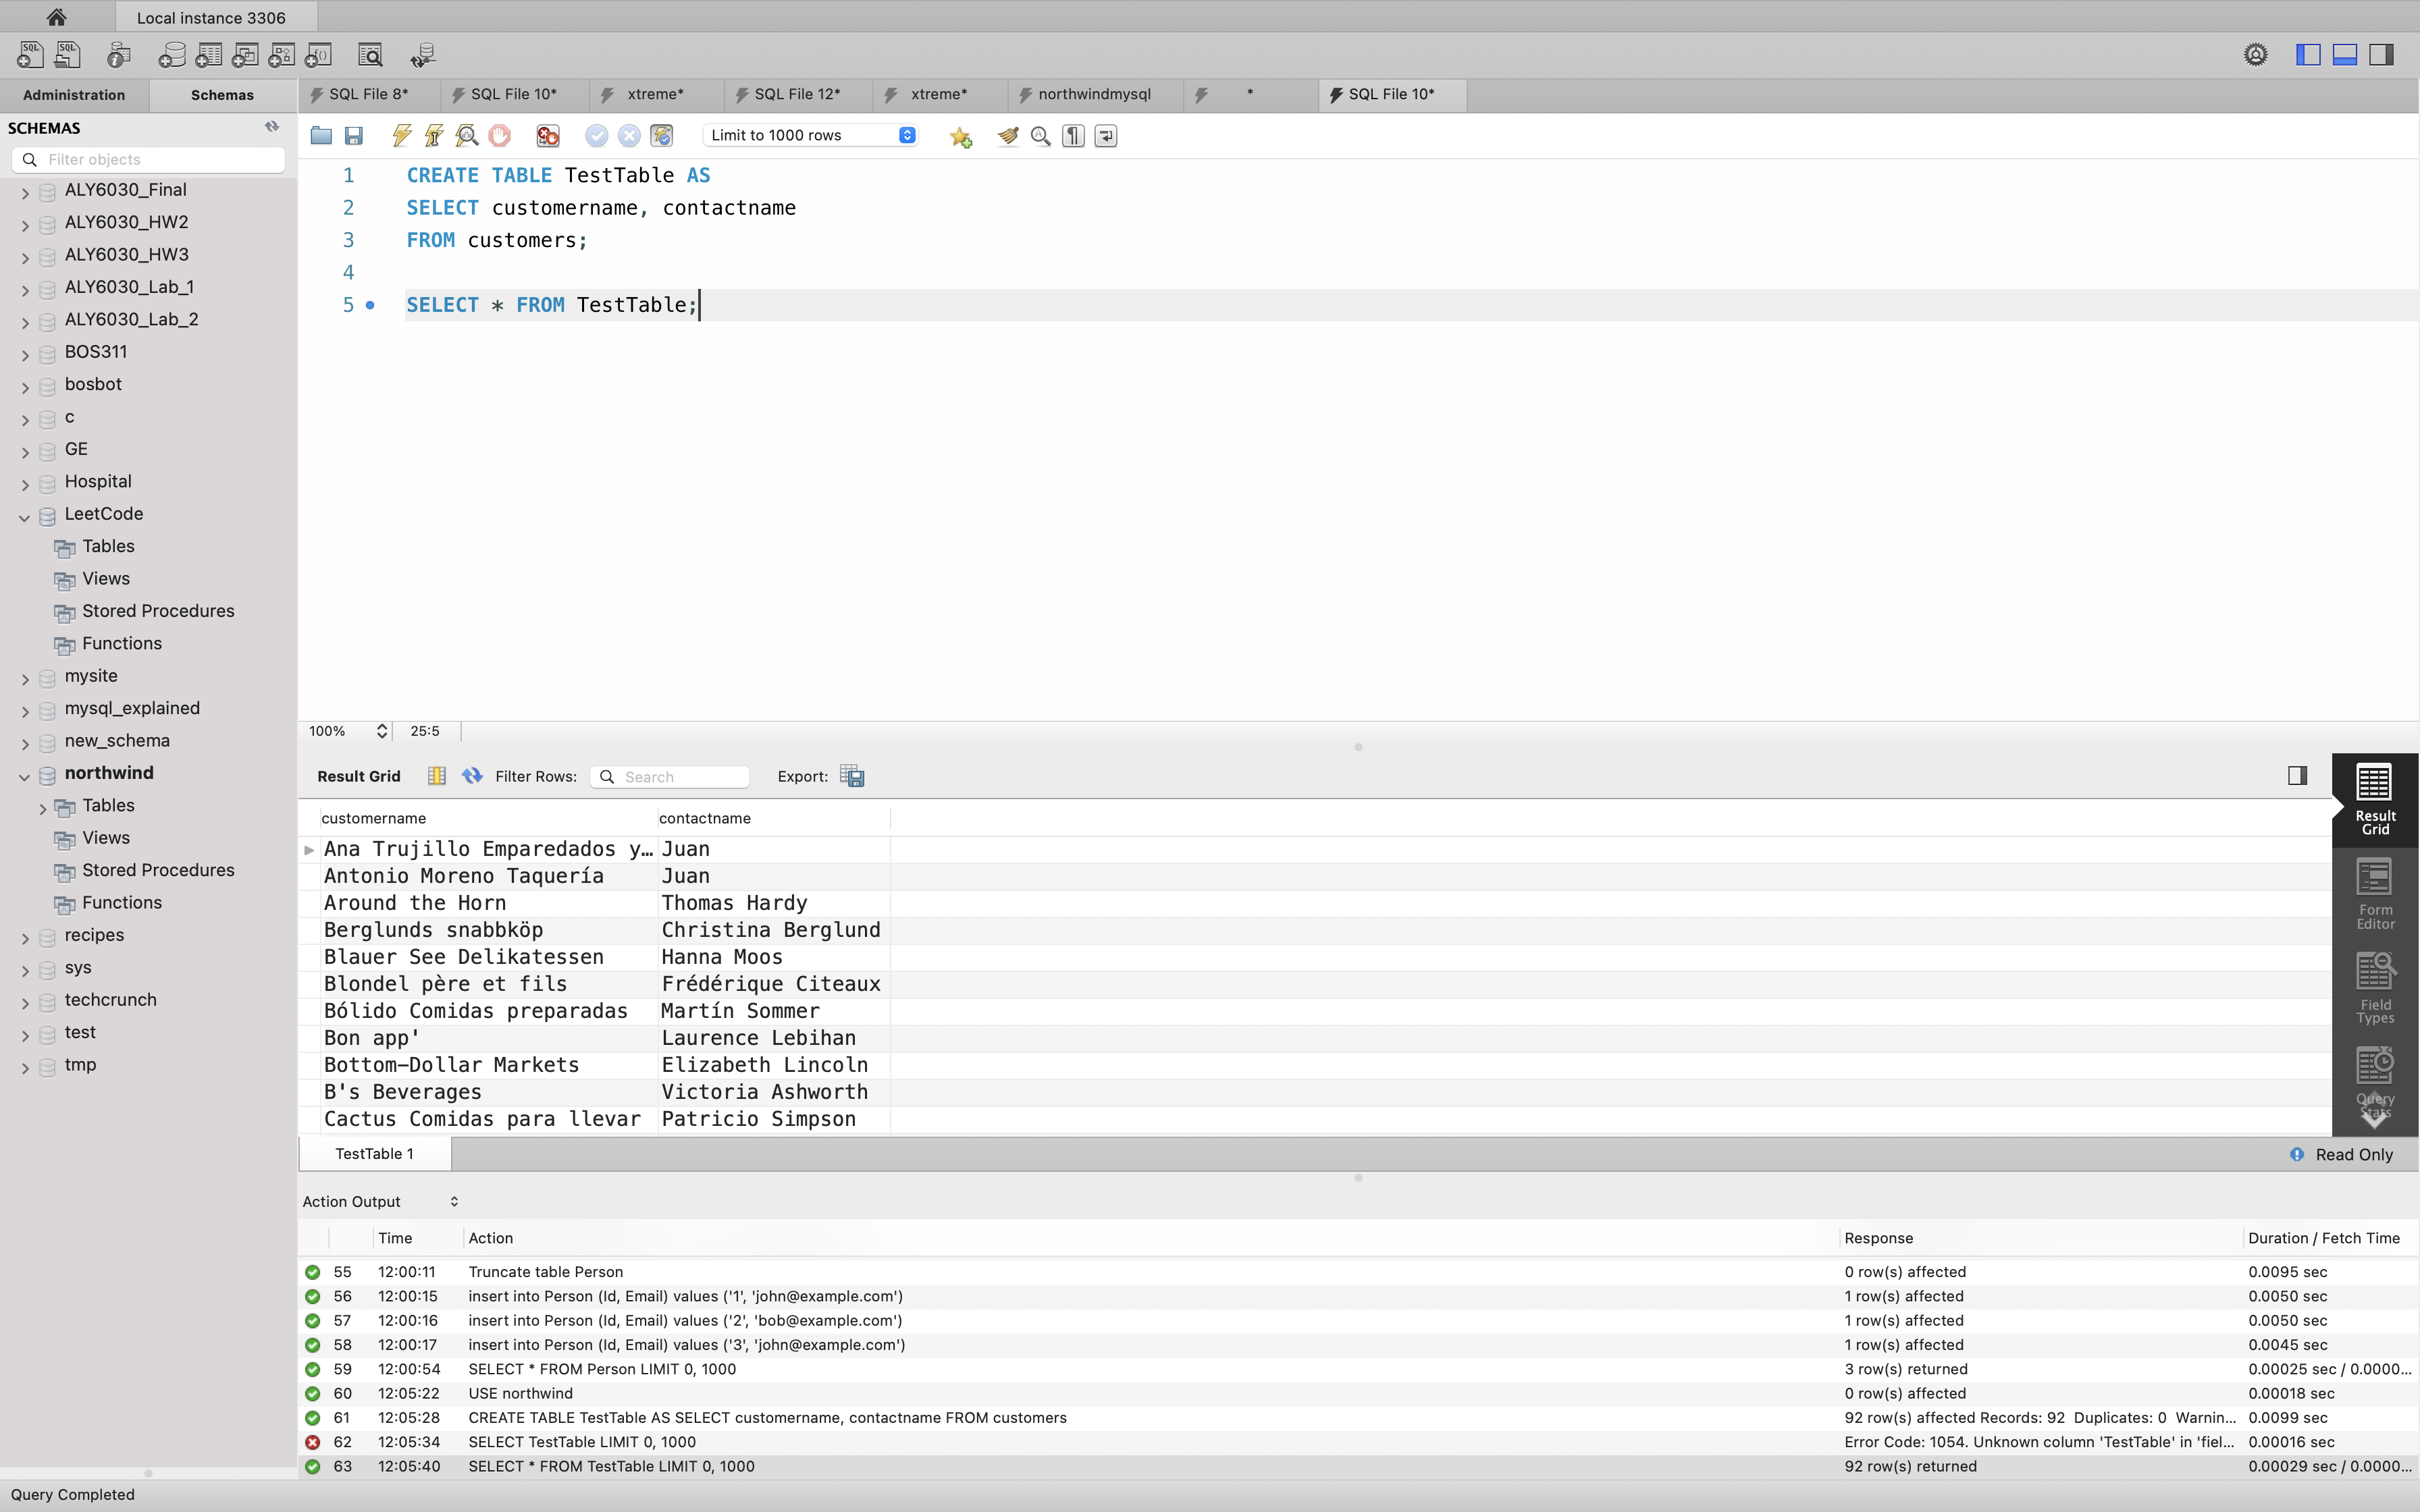Image resolution: width=2420 pixels, height=1512 pixels.
Task: Collapse the LeetCode schema
Action: pos(24,517)
